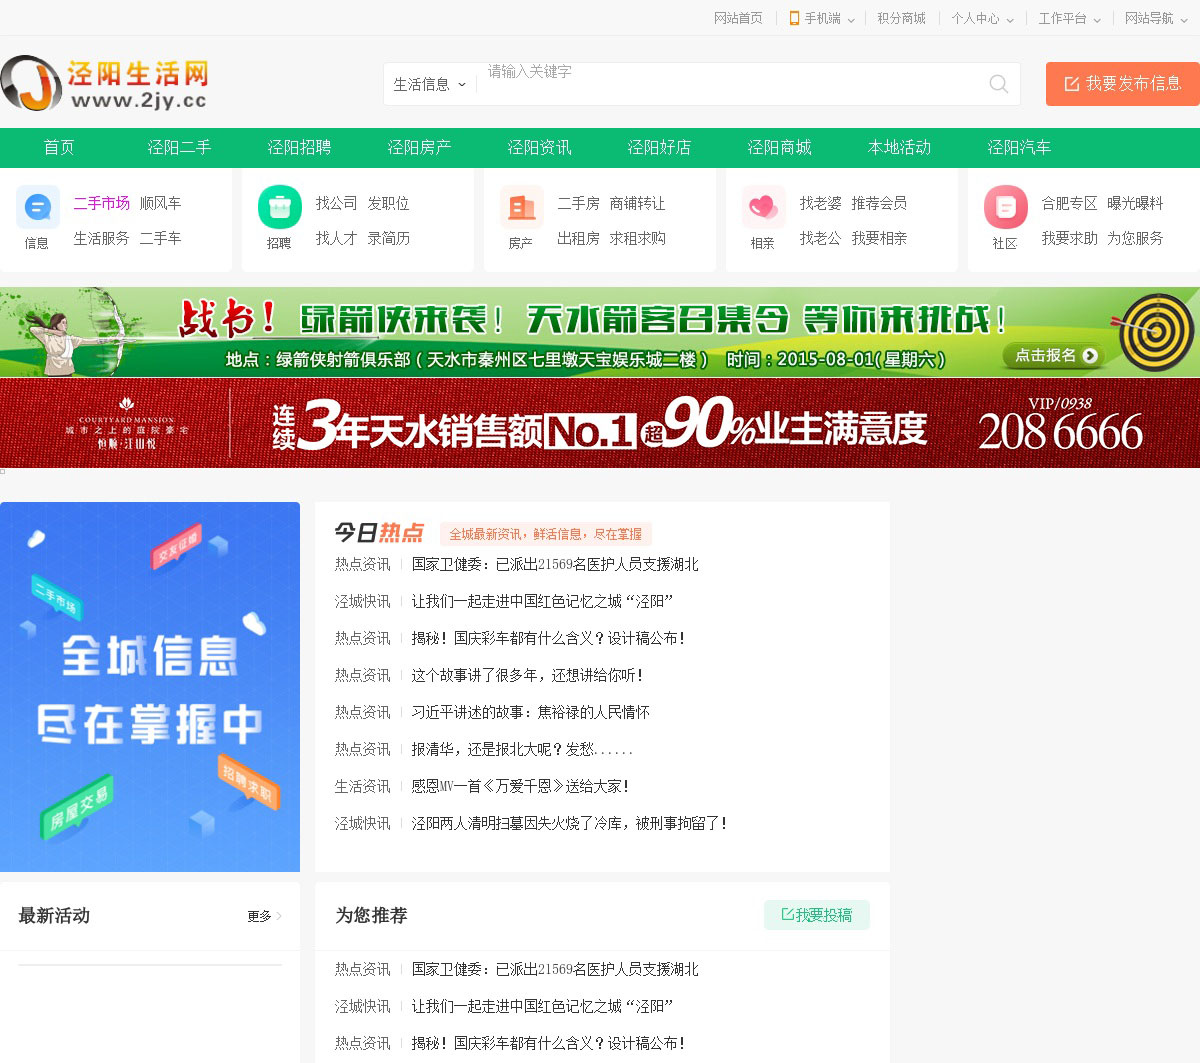Open 泾阳商城 nav item
This screenshot has height=1063, width=1200.
(x=779, y=148)
